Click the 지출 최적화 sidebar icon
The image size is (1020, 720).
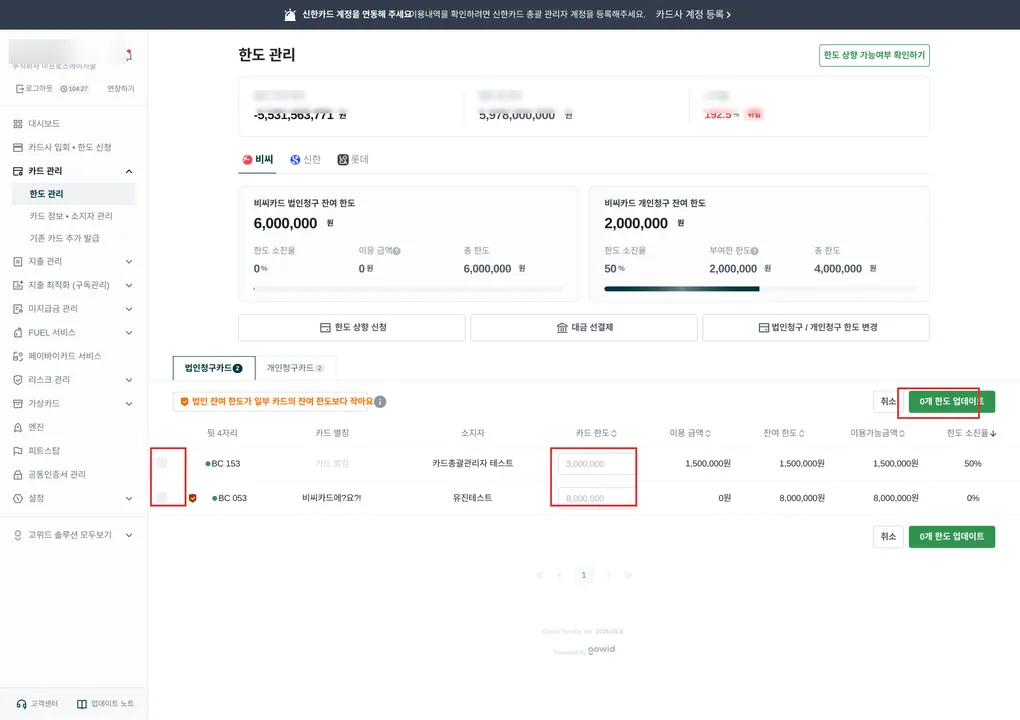click(18, 286)
